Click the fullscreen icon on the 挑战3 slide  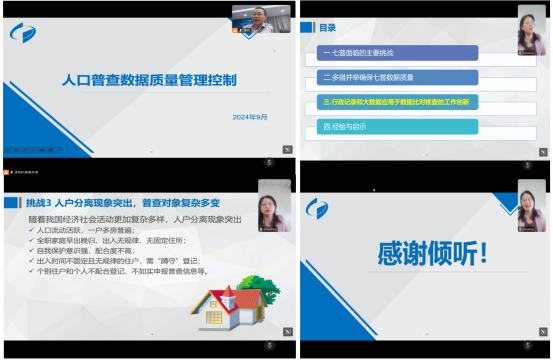click(288, 332)
